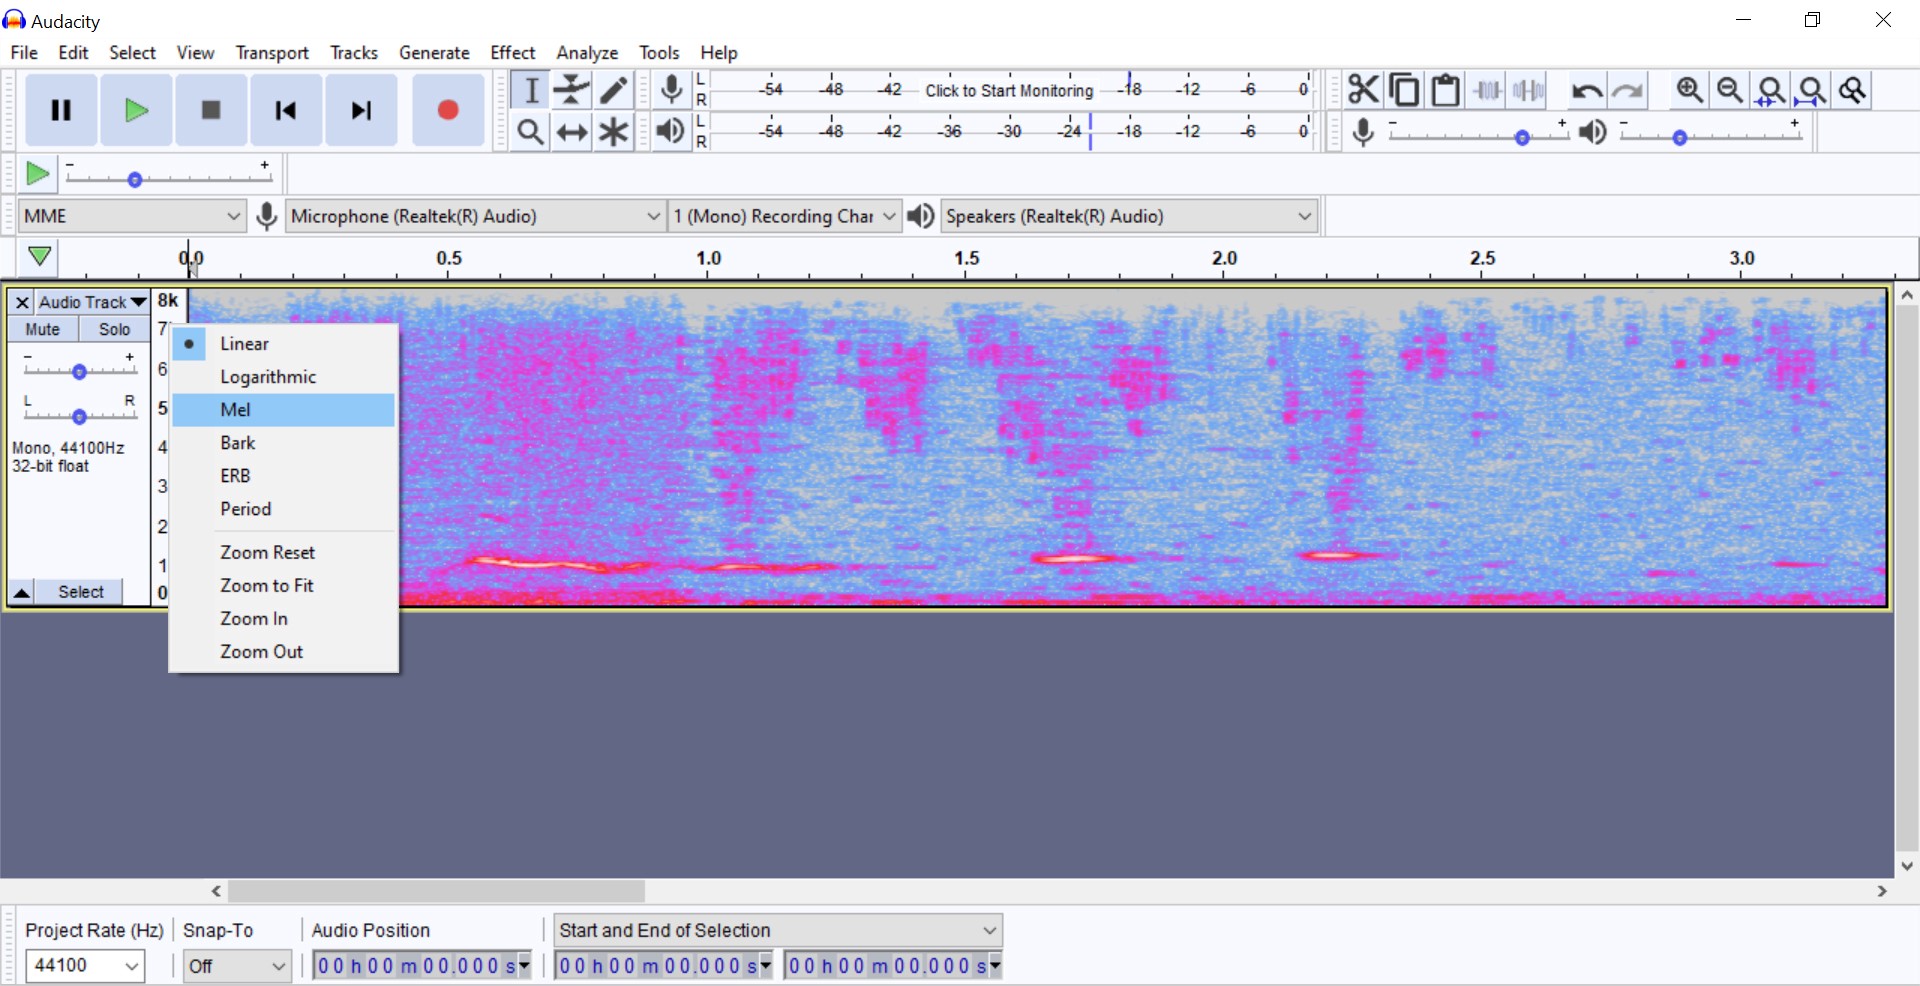Open the MME audio host dropdown
This screenshot has height=986, width=1920.
point(132,216)
